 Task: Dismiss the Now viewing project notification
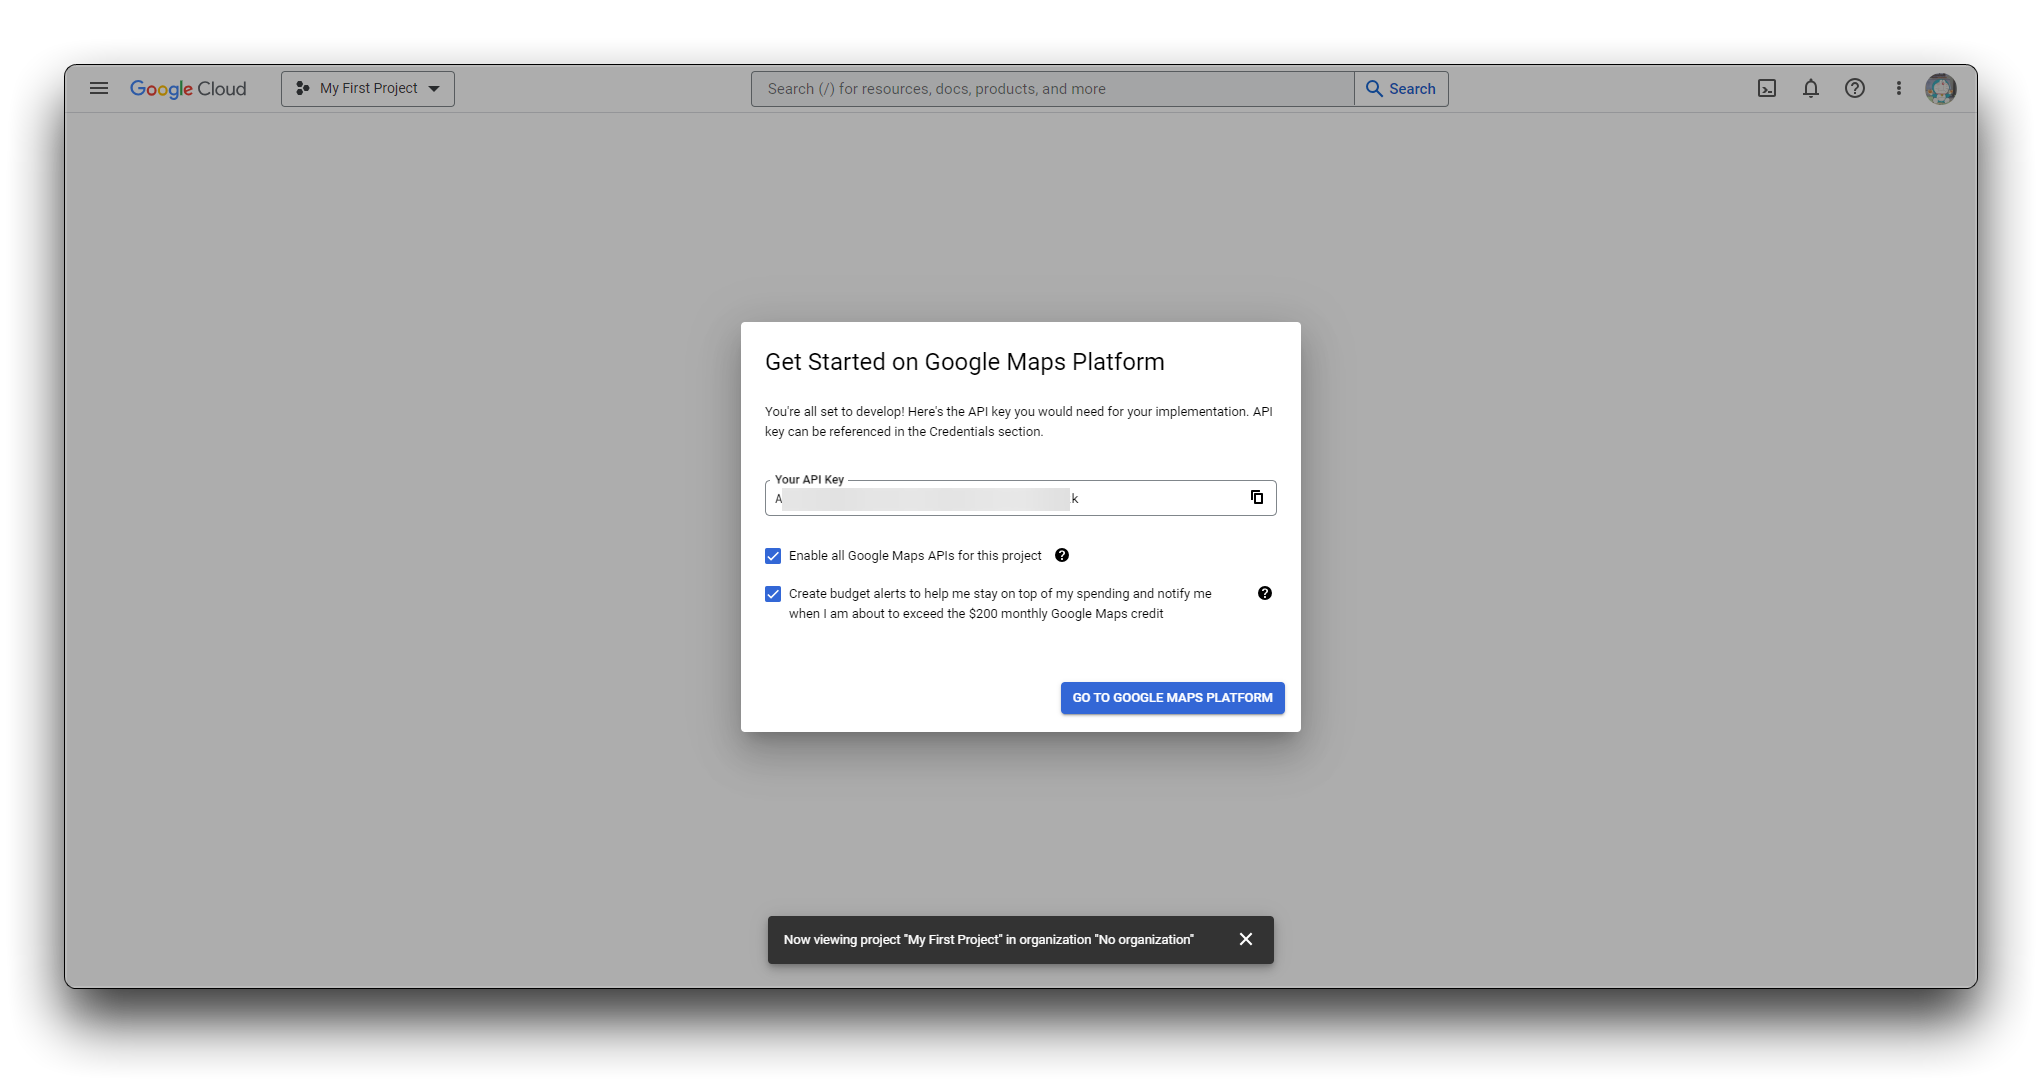point(1246,940)
